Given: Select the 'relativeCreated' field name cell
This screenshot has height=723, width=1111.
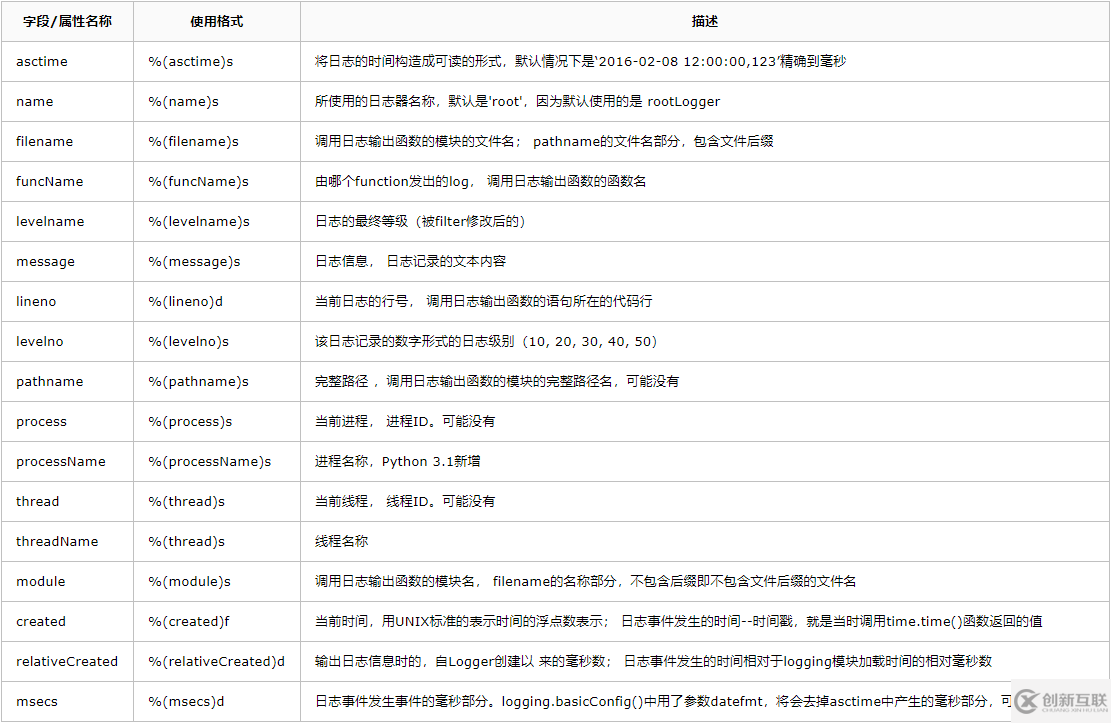Looking at the screenshot, I should (67, 662).
